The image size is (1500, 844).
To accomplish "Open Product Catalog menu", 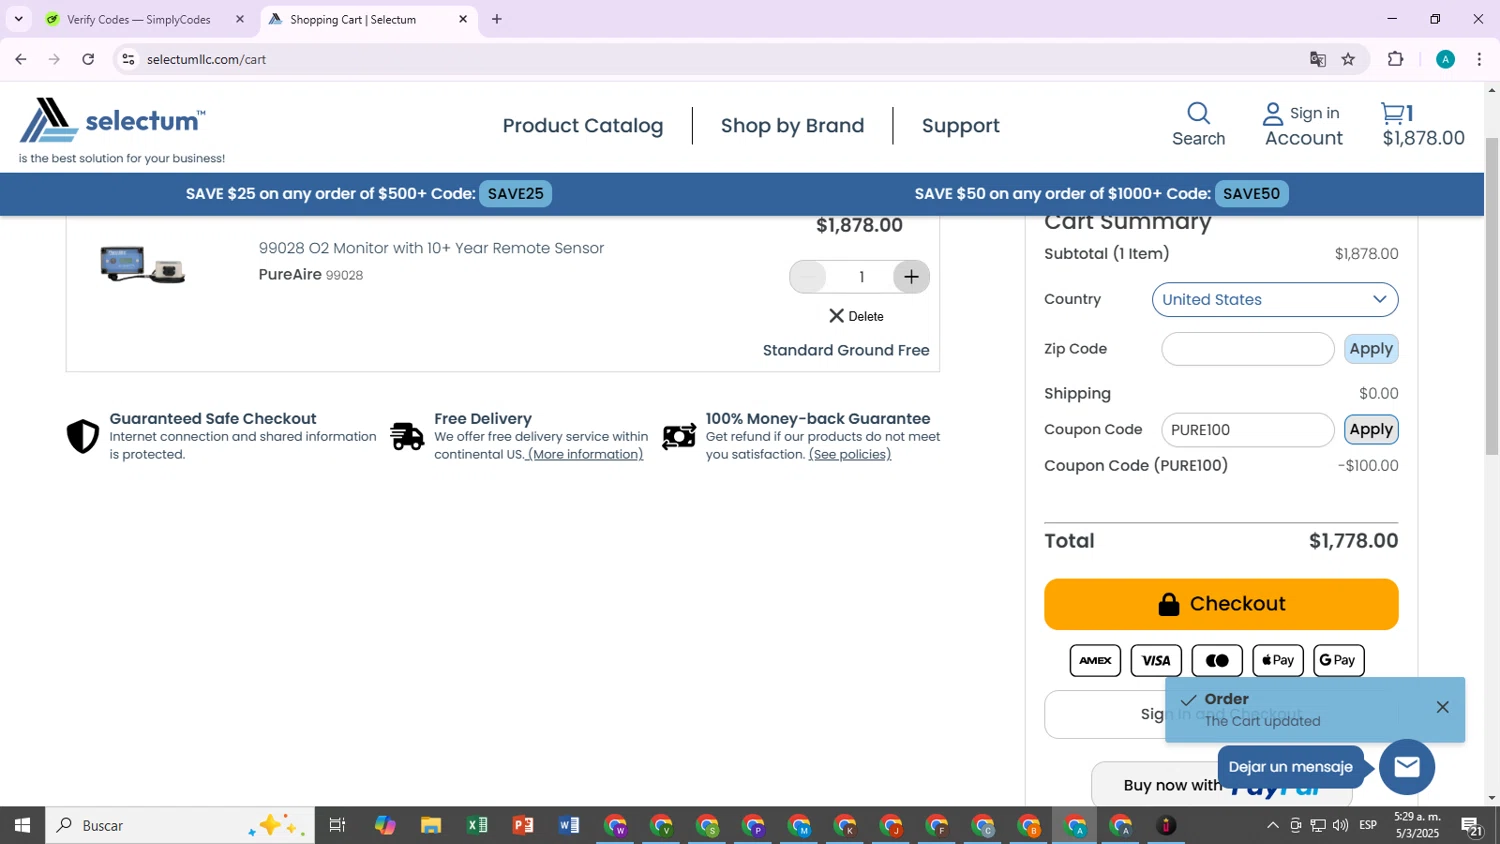I will (x=583, y=126).
